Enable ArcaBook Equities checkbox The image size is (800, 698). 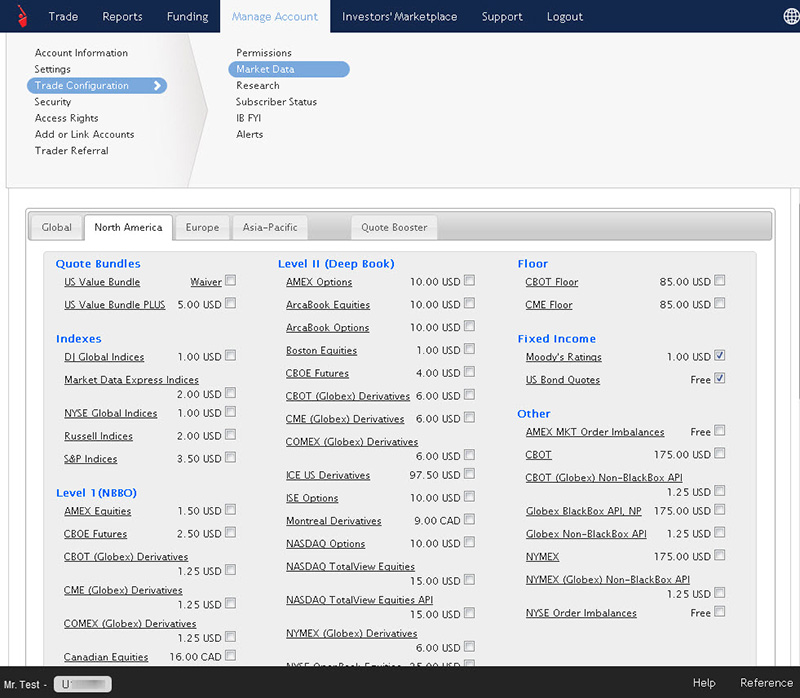tap(469, 303)
